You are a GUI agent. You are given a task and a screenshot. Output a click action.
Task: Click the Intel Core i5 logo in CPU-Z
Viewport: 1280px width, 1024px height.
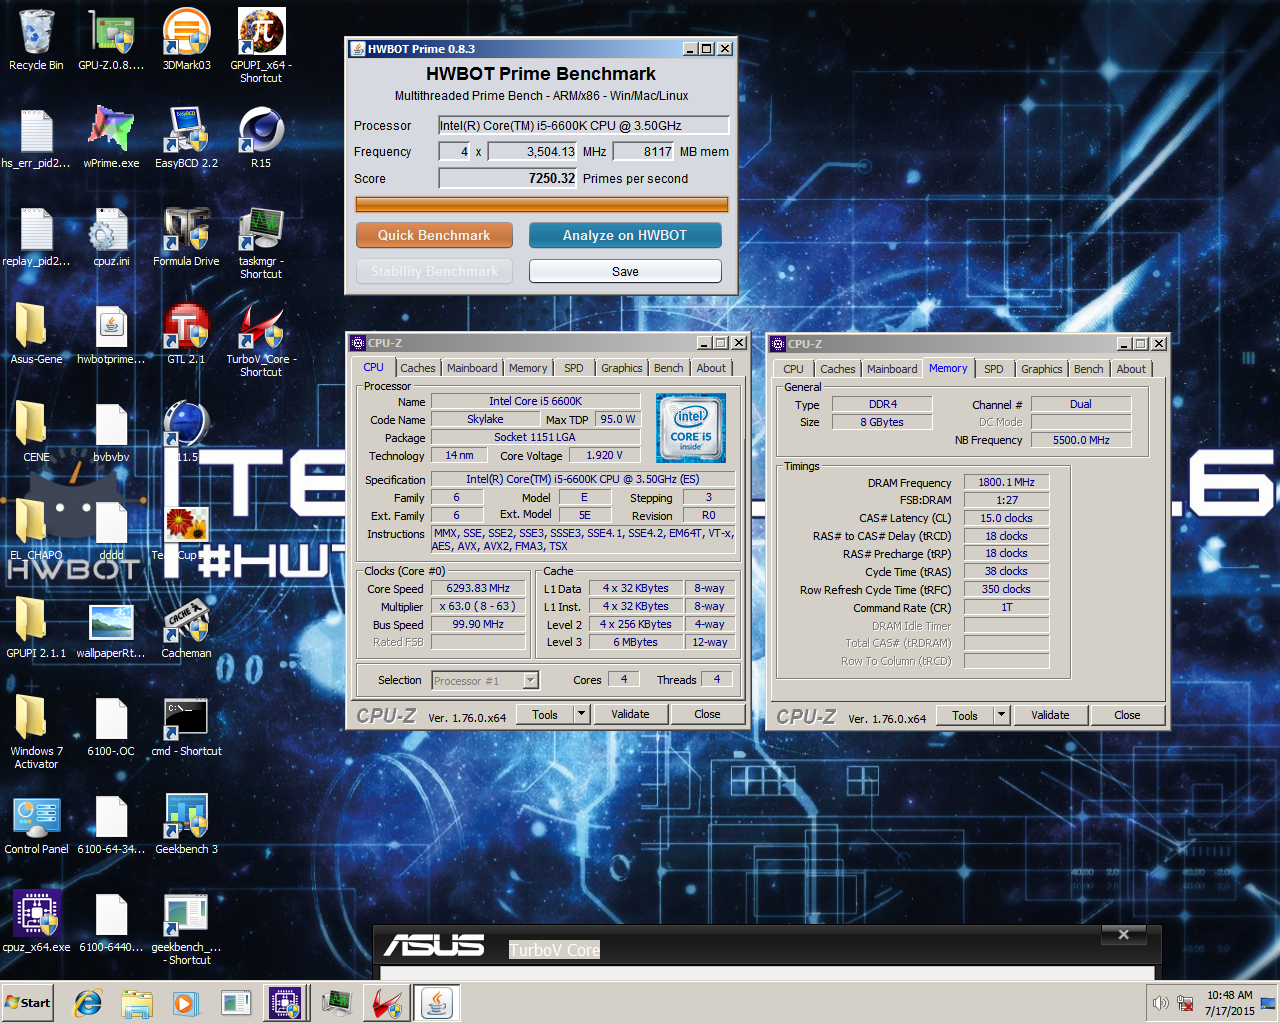(691, 428)
